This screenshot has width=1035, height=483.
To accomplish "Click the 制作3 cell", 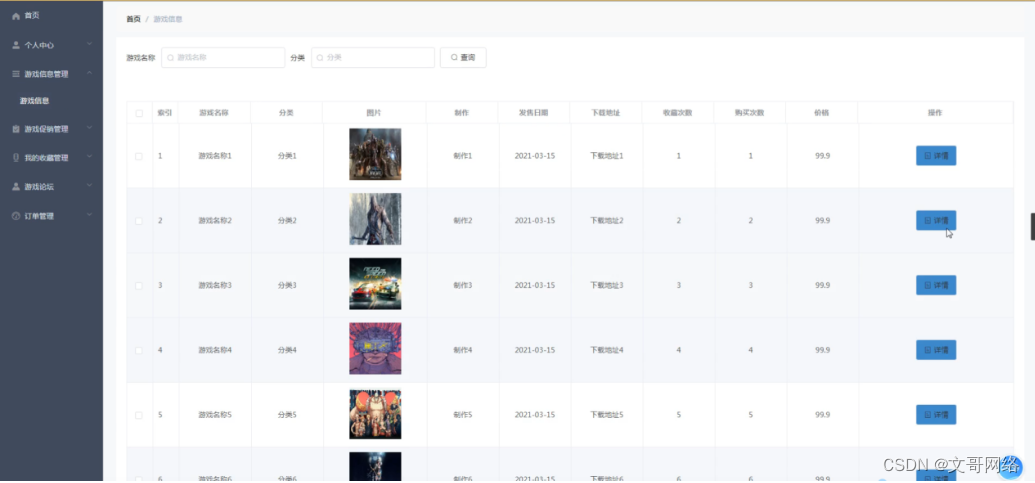I will pyautogui.click(x=463, y=285).
